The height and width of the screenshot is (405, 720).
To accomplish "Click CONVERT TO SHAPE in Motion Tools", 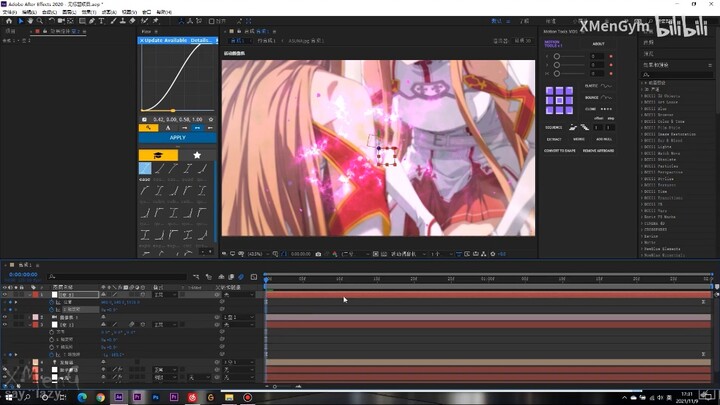I will (560, 151).
